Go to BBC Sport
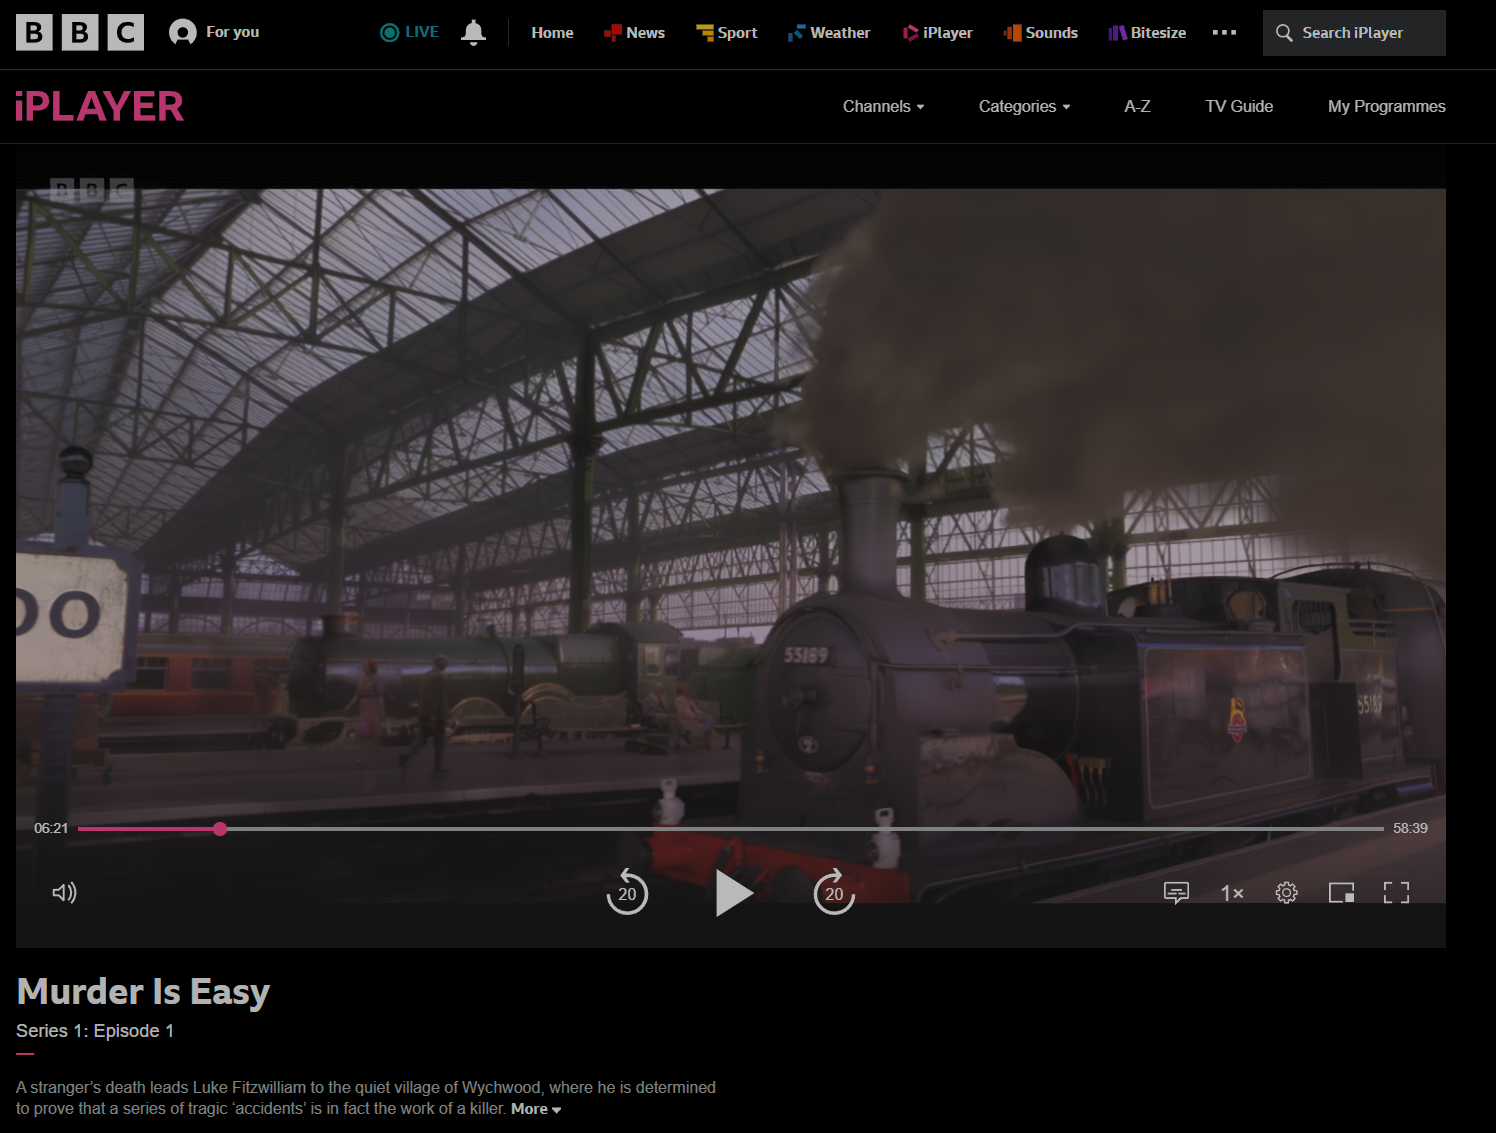 726,33
